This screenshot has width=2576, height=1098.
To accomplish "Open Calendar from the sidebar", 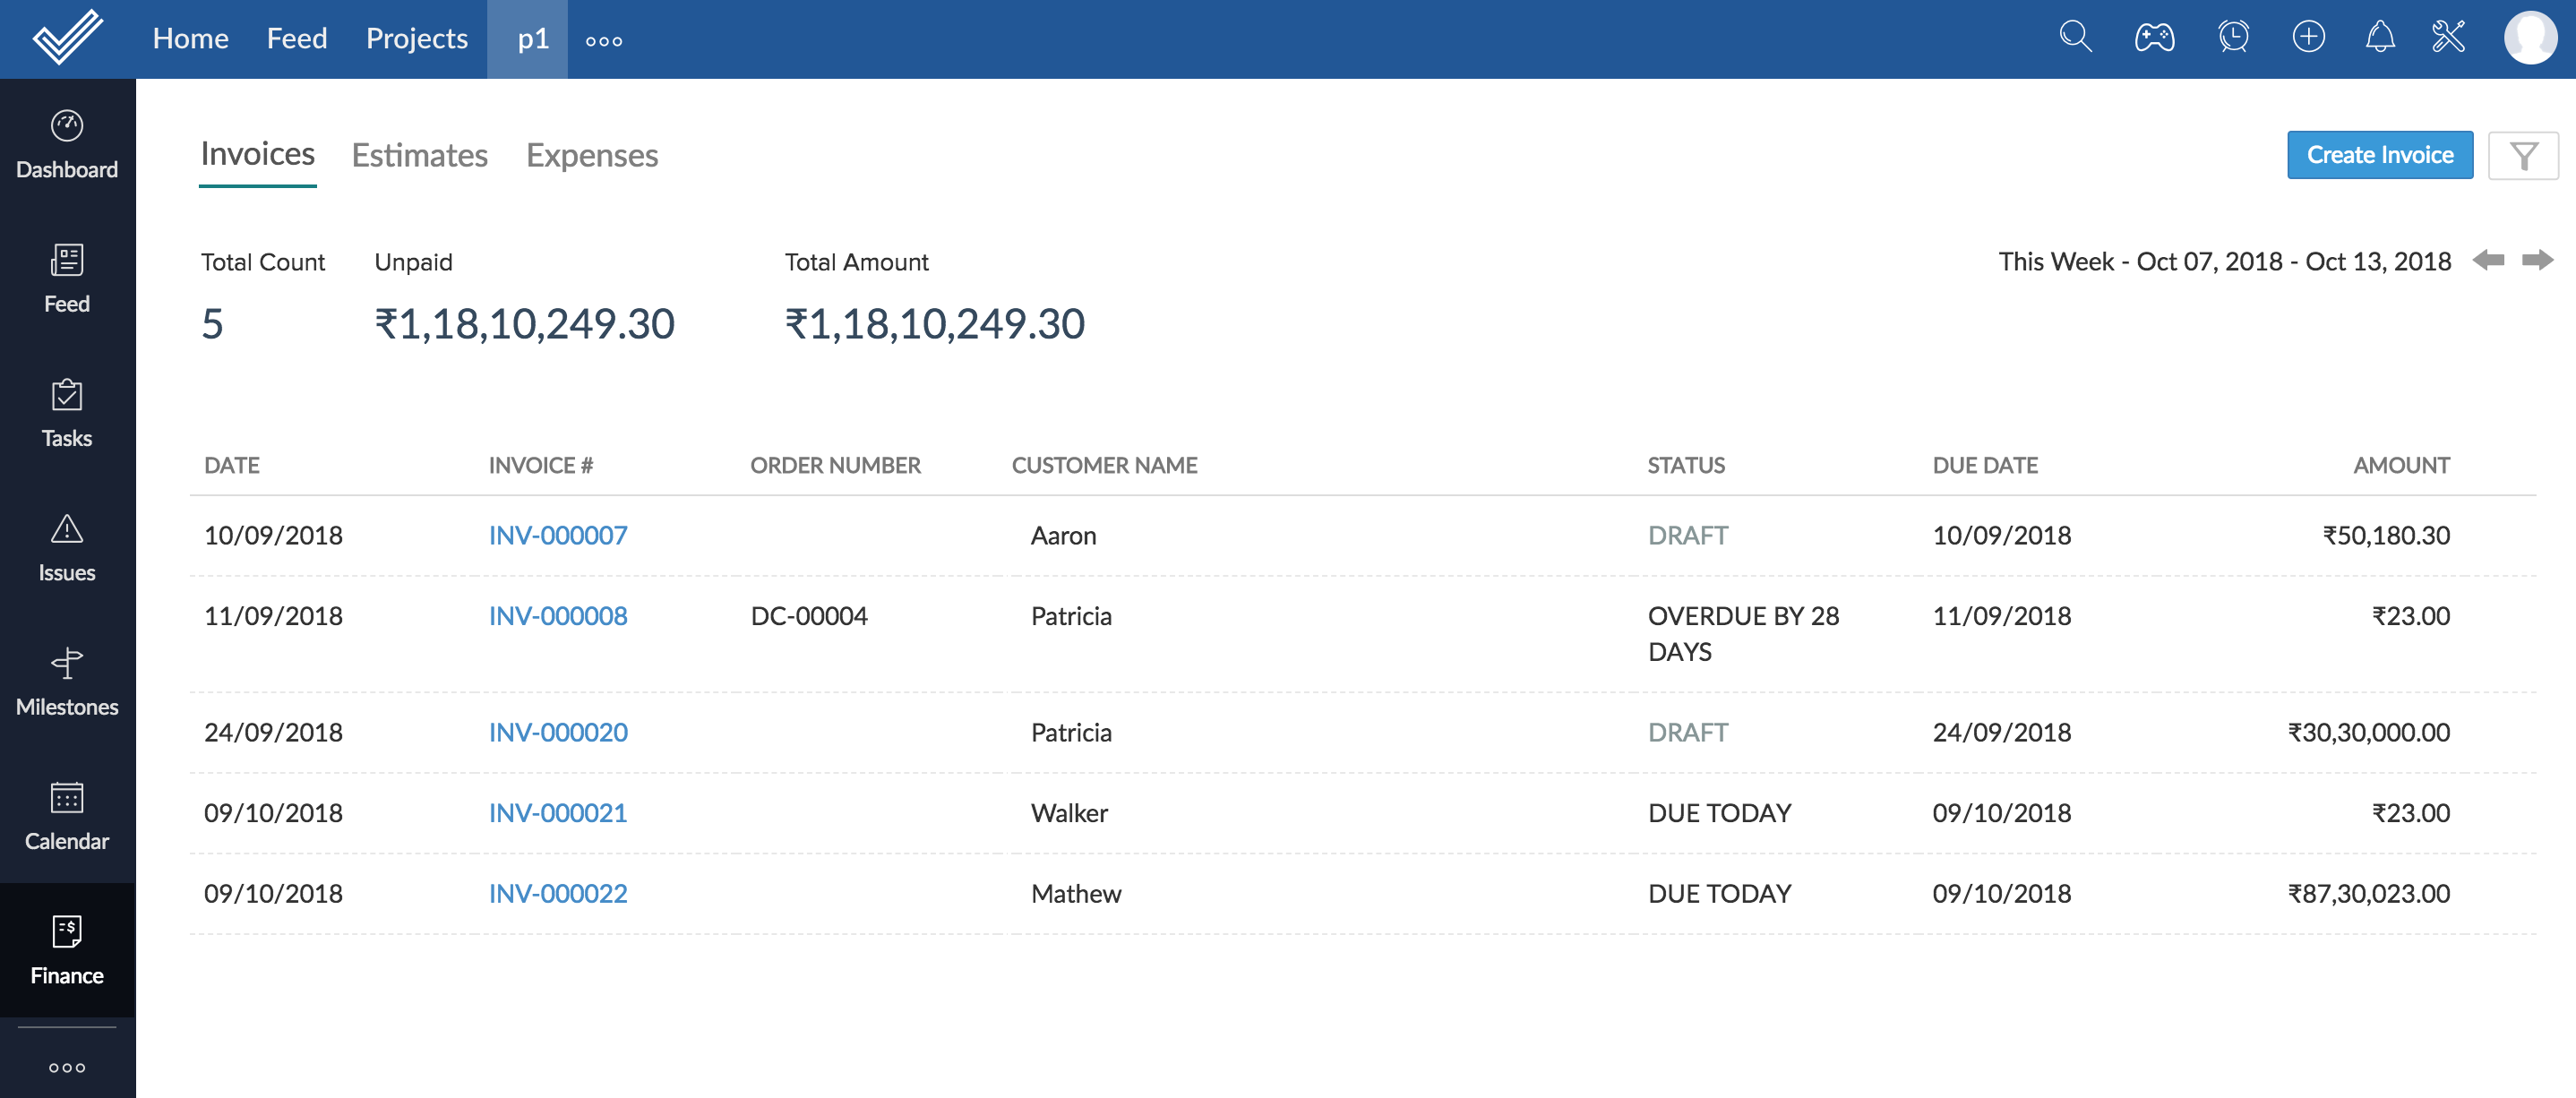I will tap(67, 817).
